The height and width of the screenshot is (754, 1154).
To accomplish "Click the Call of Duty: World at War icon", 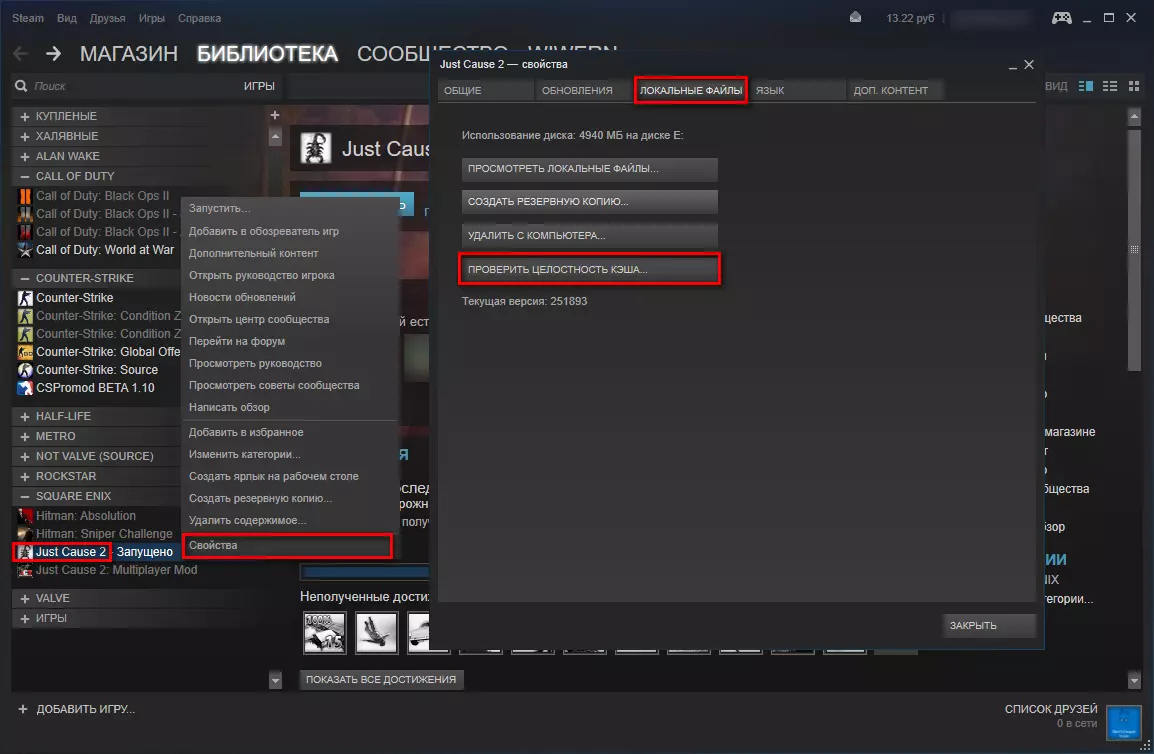I will pyautogui.click(x=25, y=250).
